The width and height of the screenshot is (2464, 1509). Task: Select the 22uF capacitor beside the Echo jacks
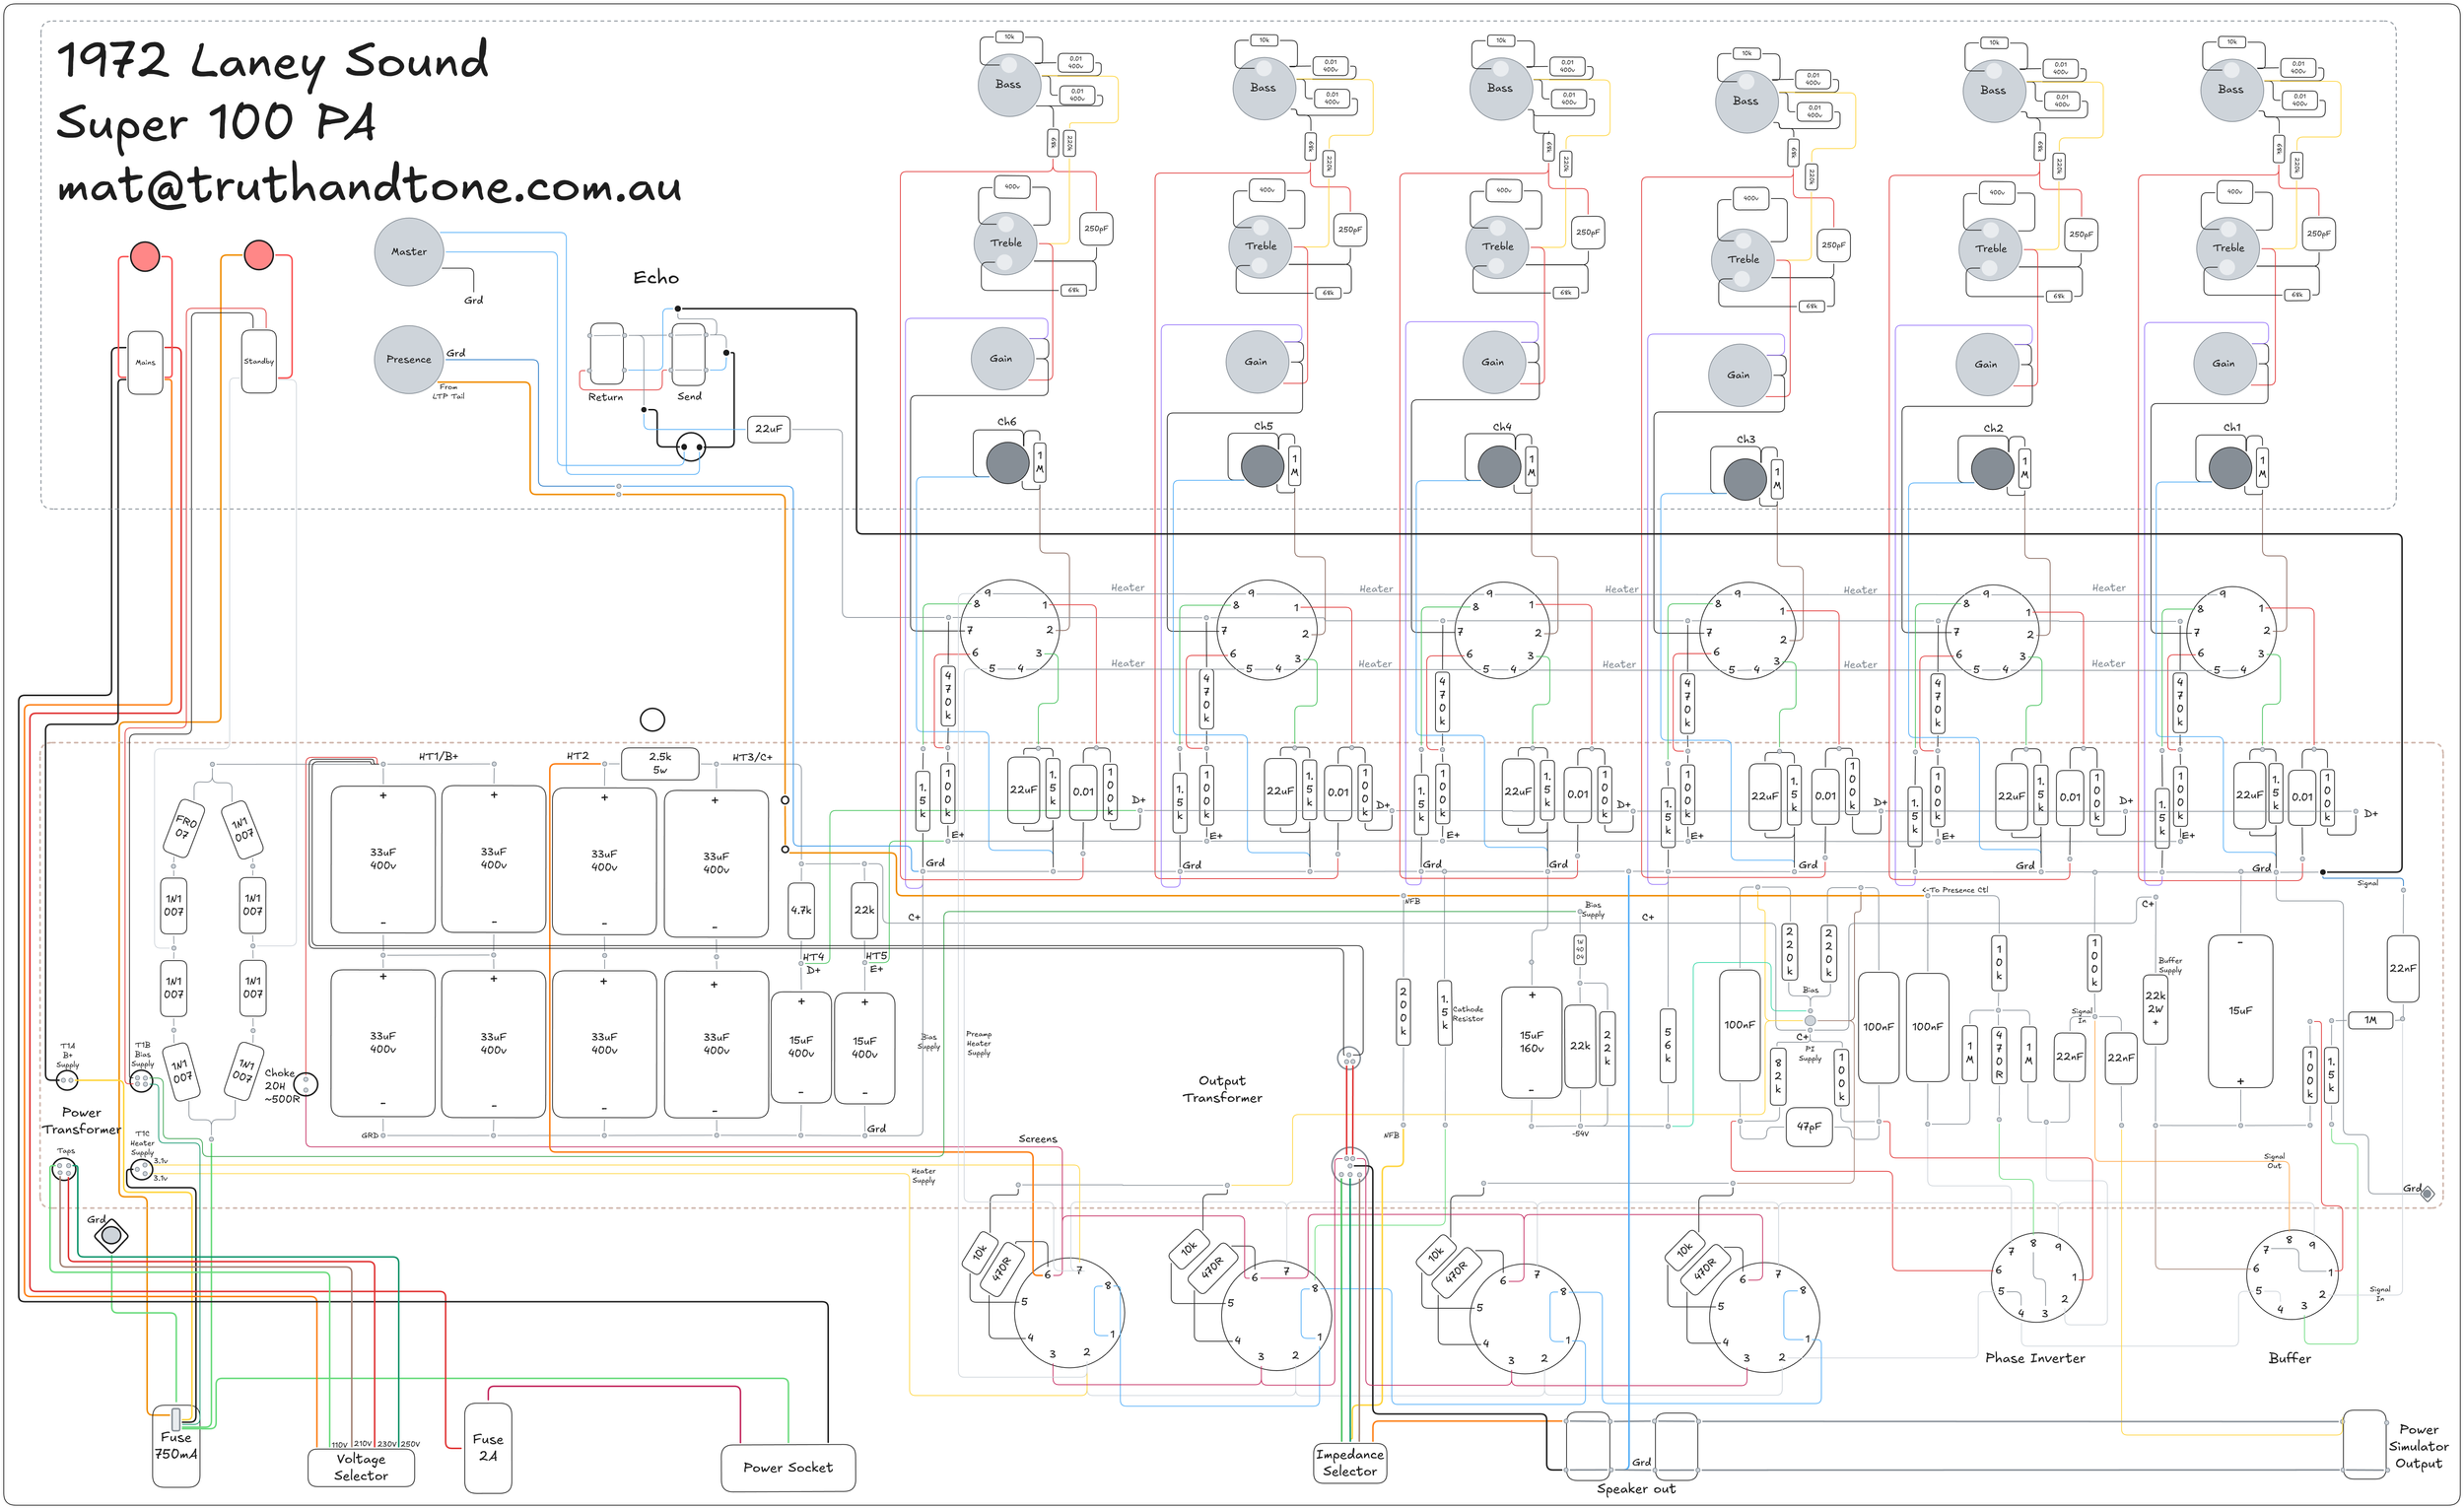(x=768, y=429)
